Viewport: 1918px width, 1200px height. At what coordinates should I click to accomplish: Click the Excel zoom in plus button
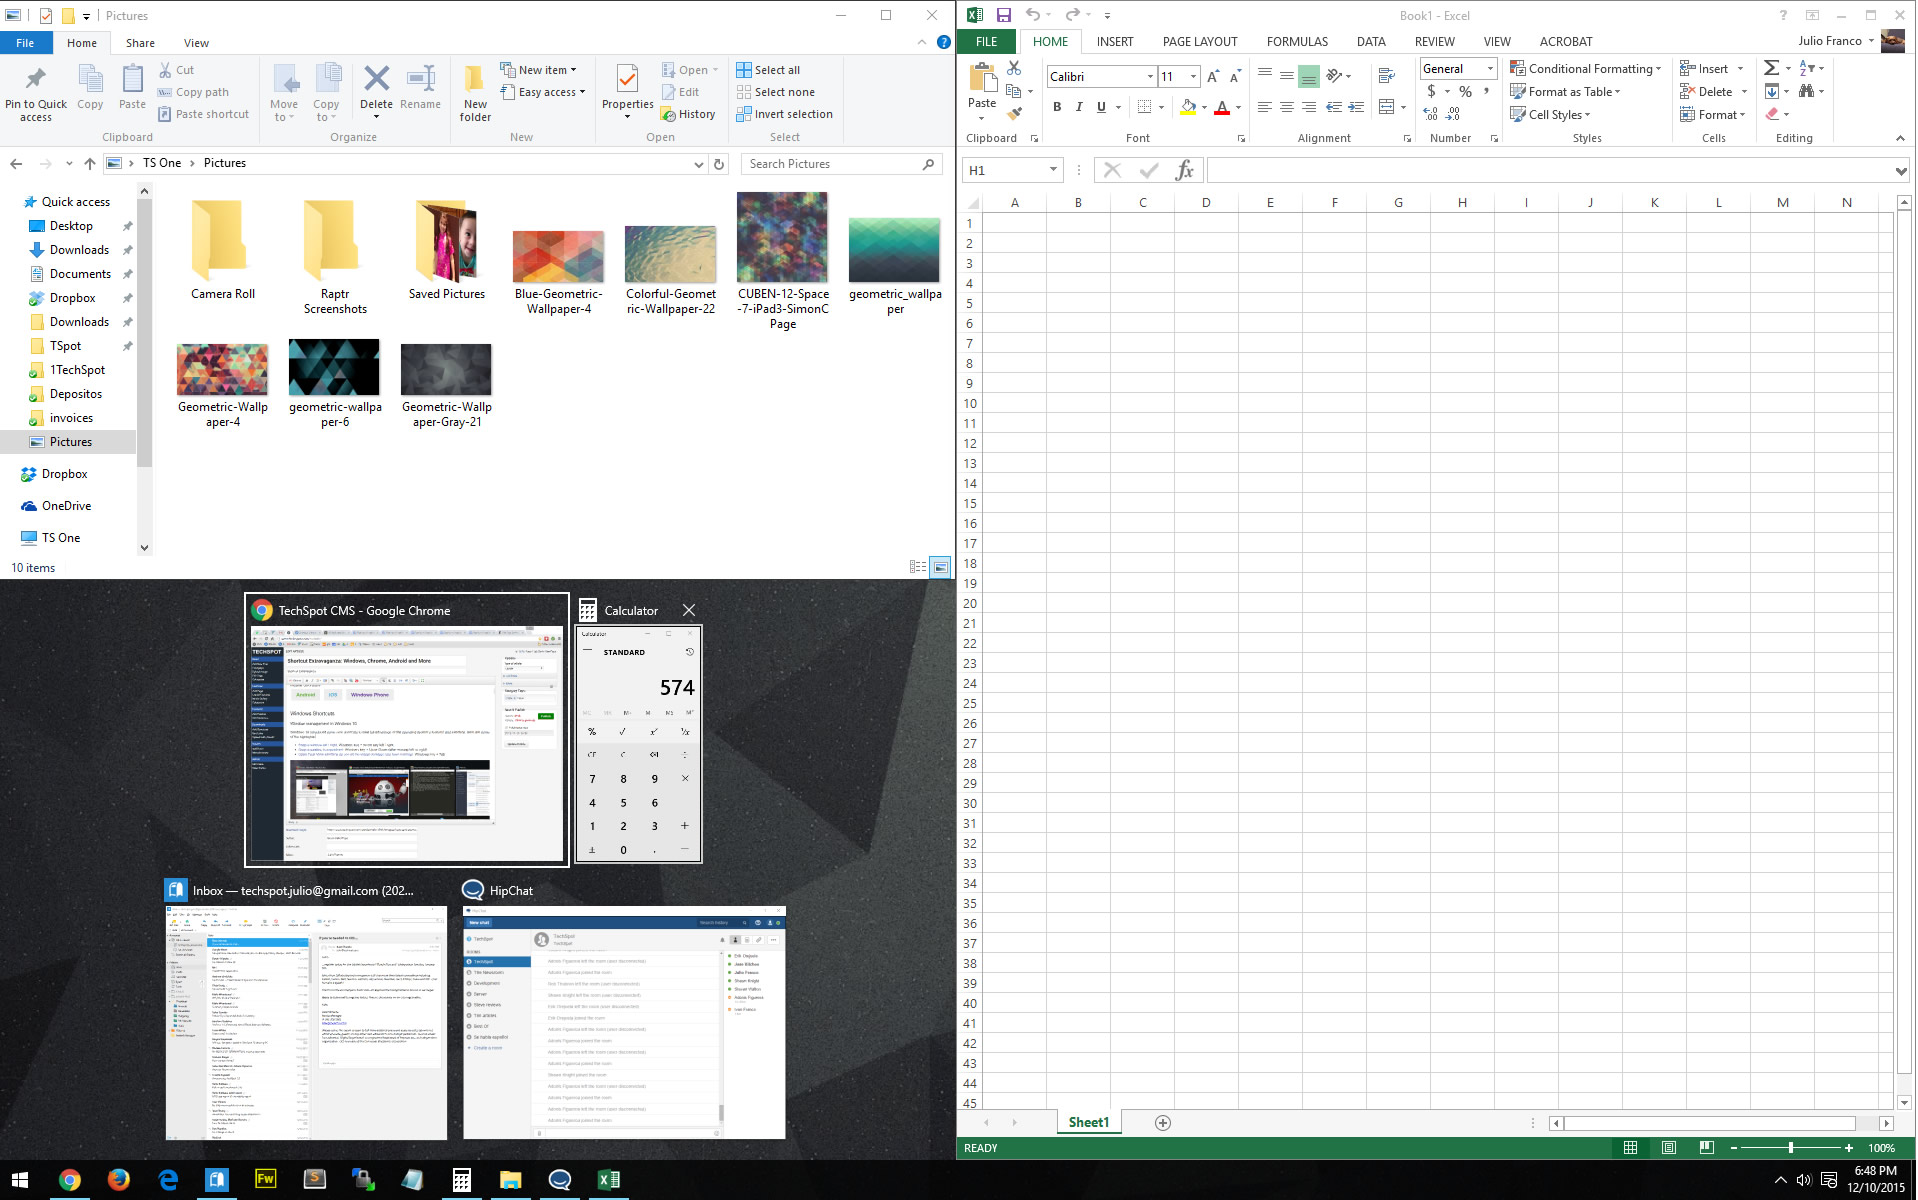tap(1849, 1148)
